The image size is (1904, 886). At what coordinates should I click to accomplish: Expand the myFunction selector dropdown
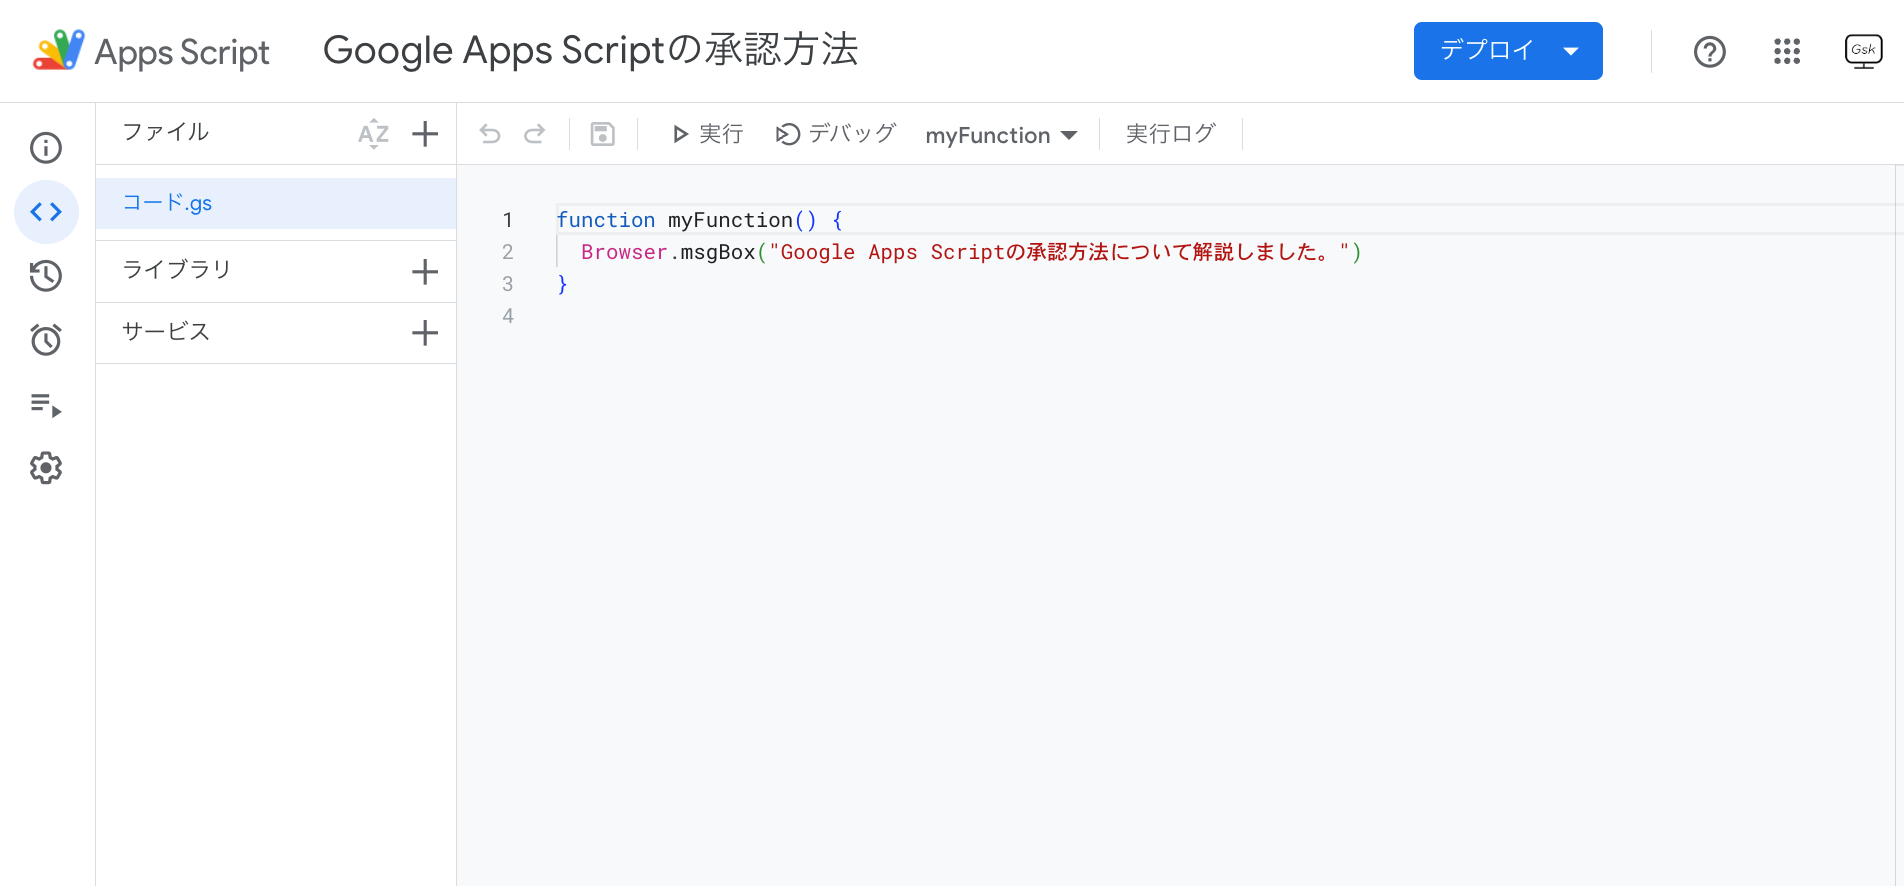pyautogui.click(x=1001, y=135)
